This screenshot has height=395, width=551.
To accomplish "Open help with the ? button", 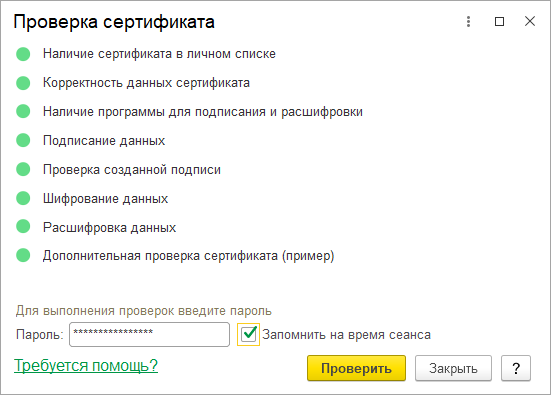I will tap(516, 368).
